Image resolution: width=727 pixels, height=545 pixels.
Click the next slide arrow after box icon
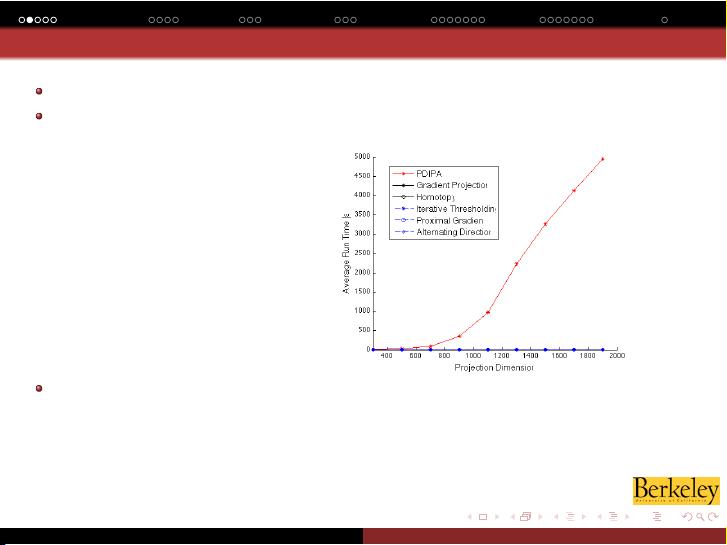point(497,517)
